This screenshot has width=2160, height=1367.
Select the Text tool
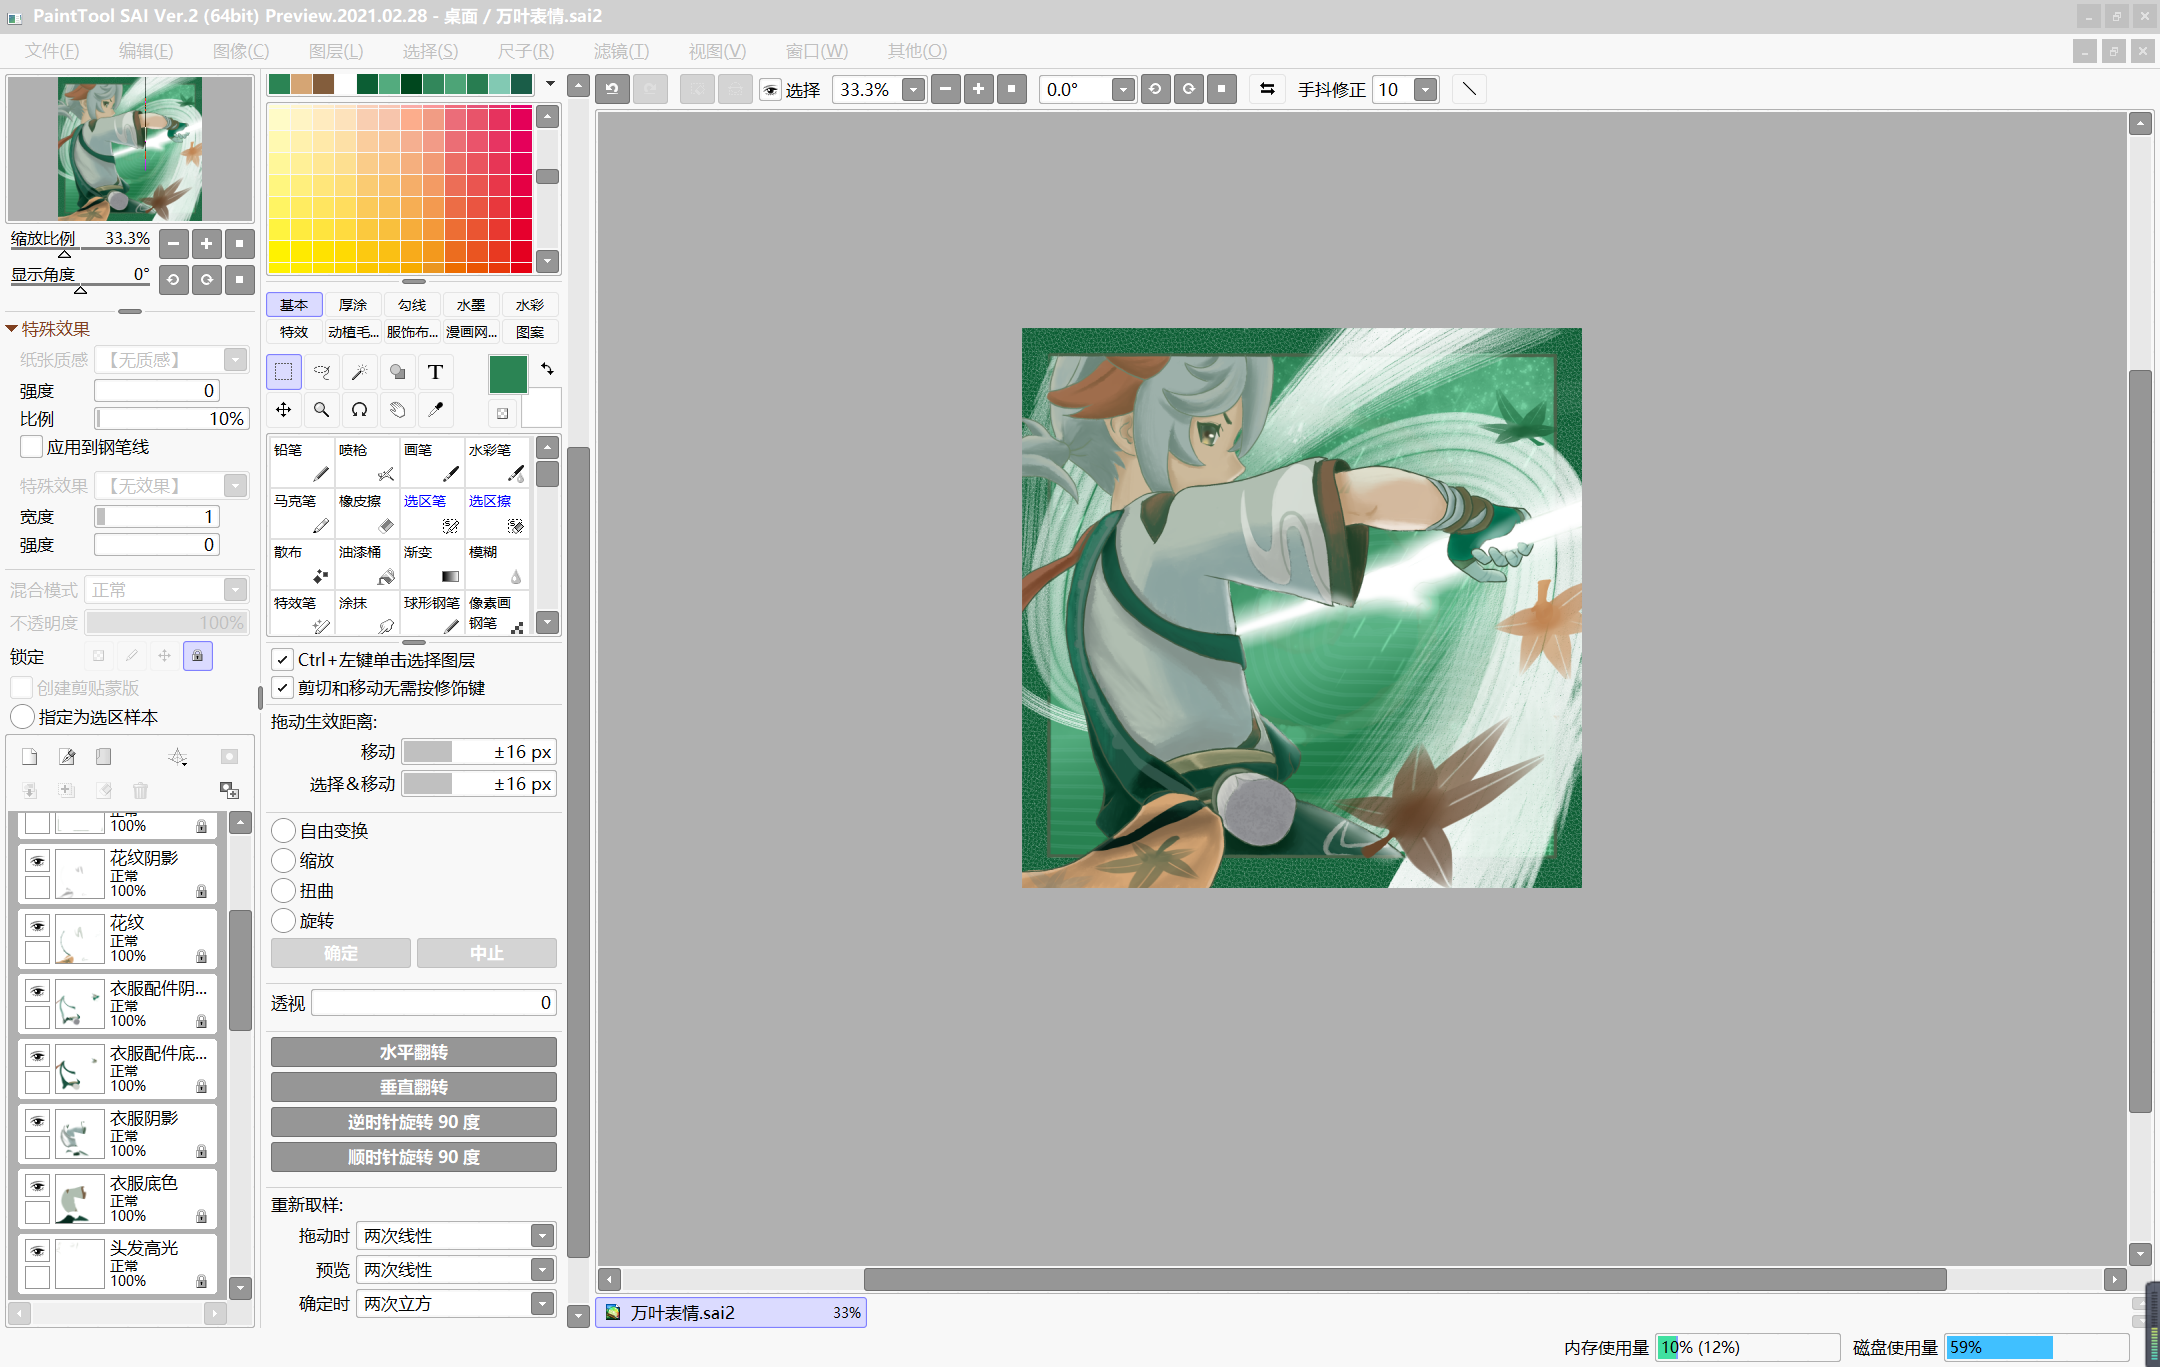point(436,372)
